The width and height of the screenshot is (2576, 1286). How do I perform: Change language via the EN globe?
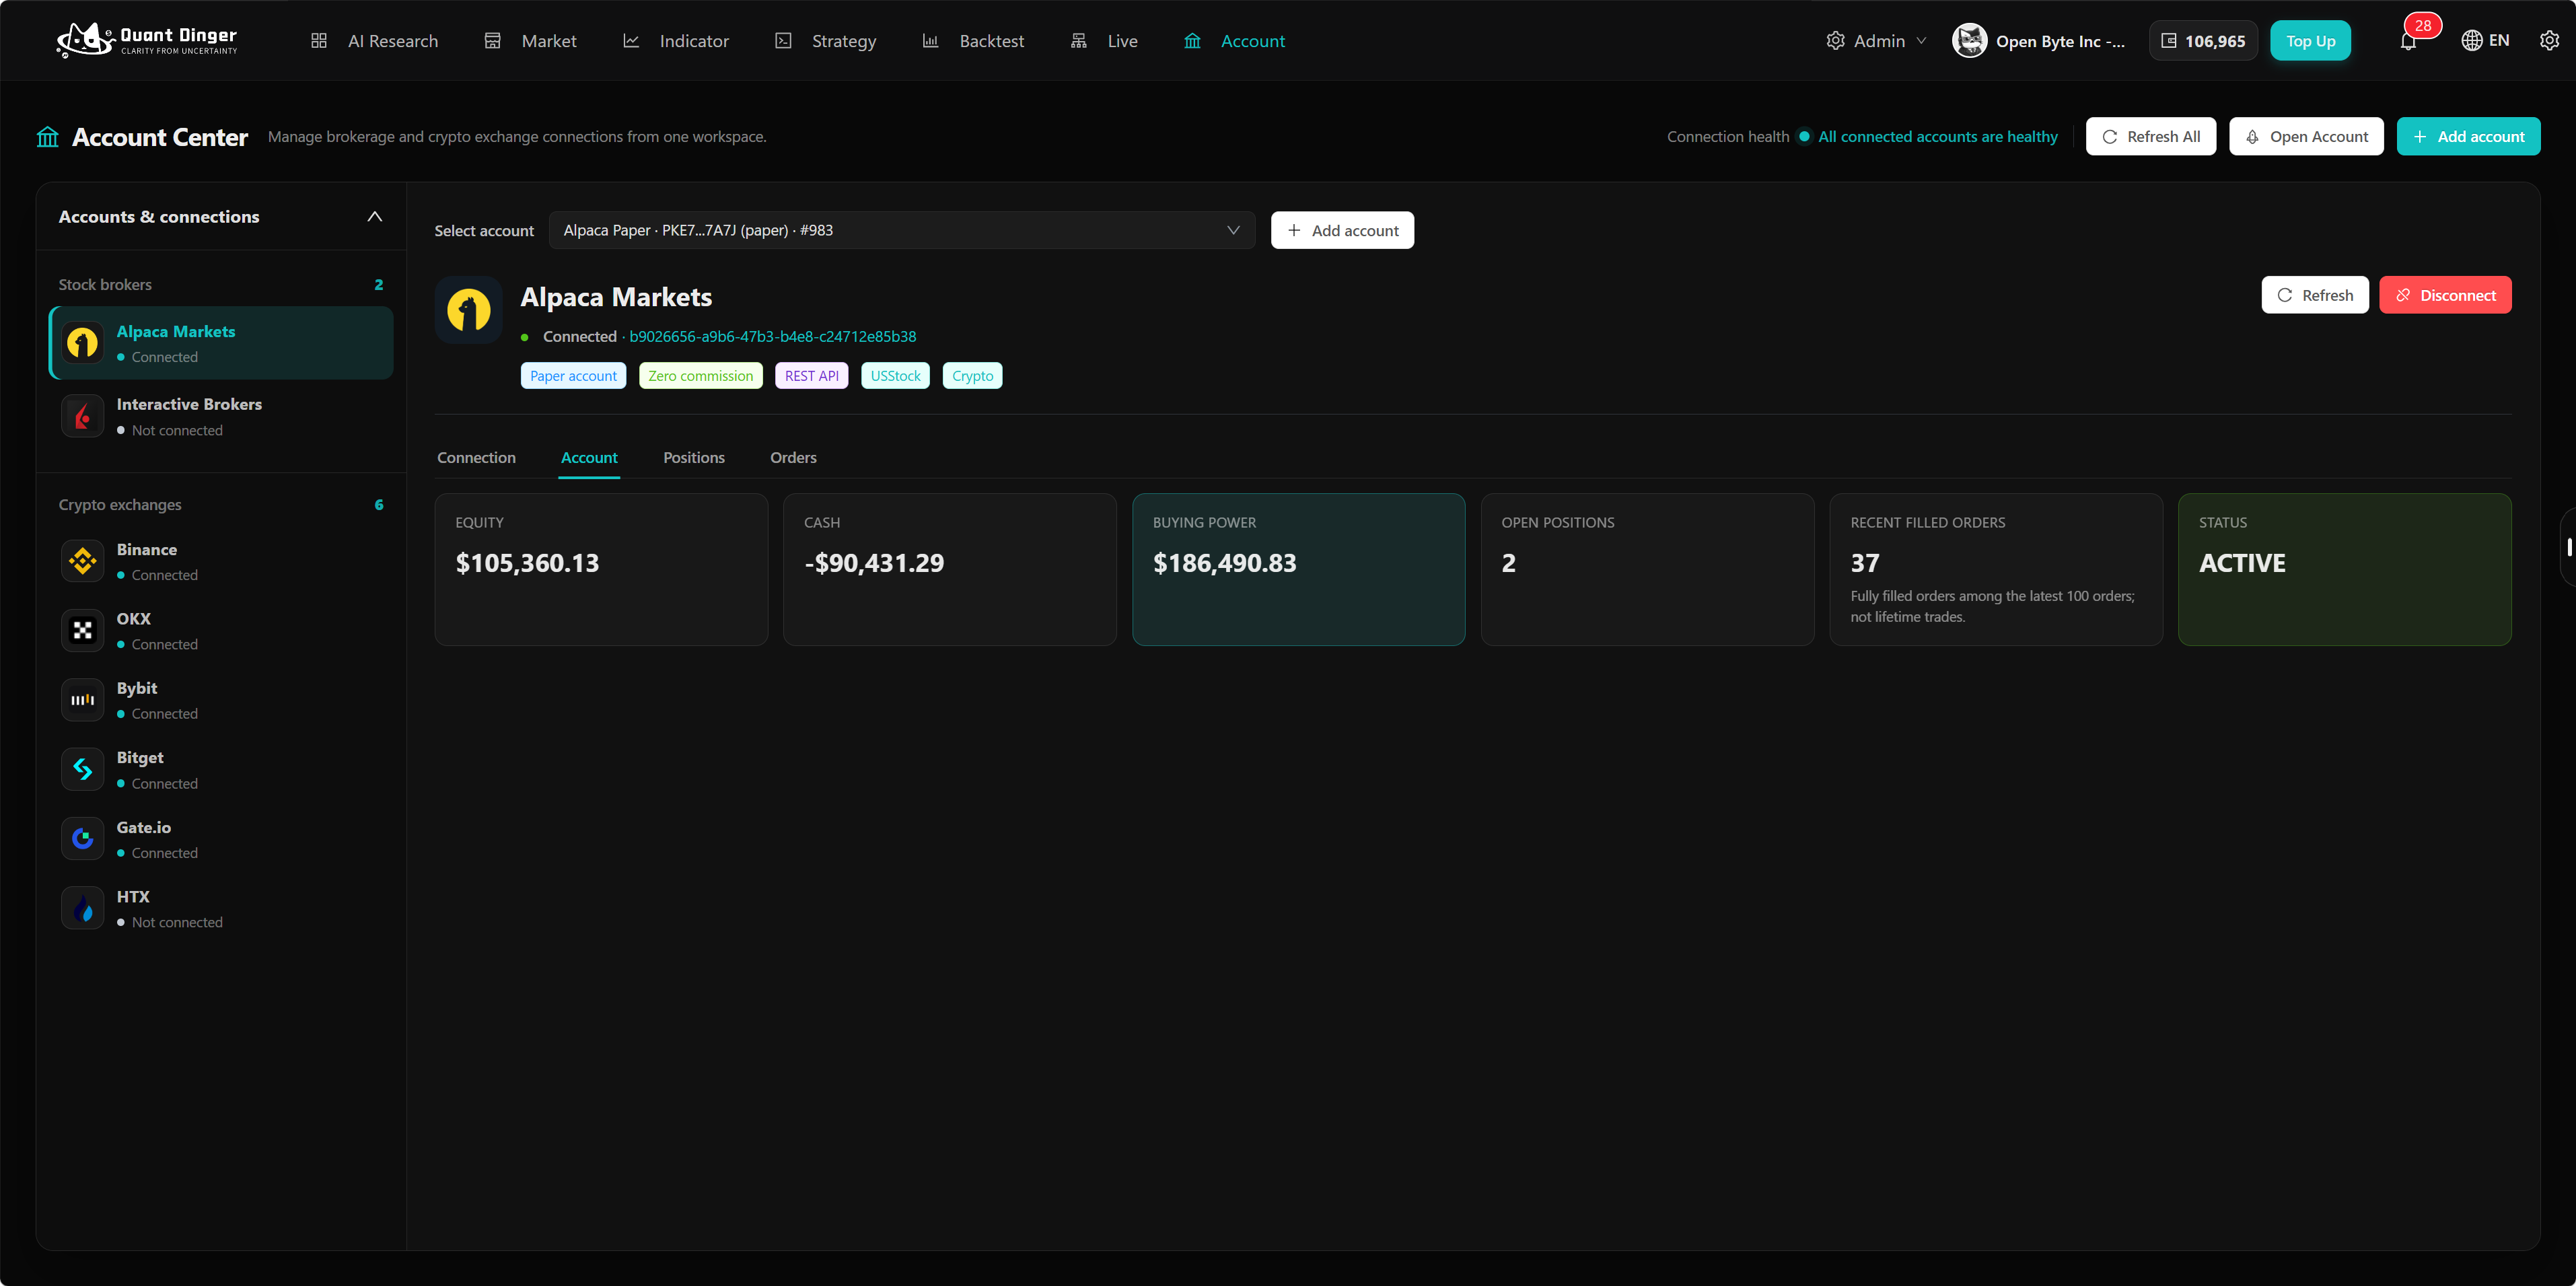coord(2485,41)
